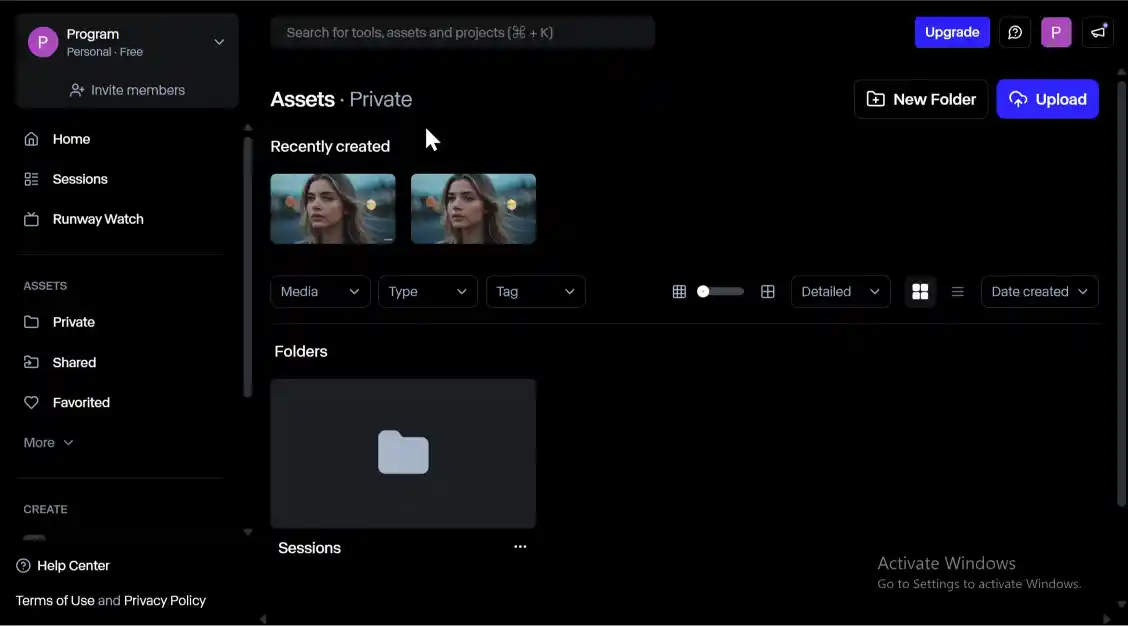Open Favorited assets in the sidebar
The height and width of the screenshot is (626, 1128).
click(x=80, y=402)
